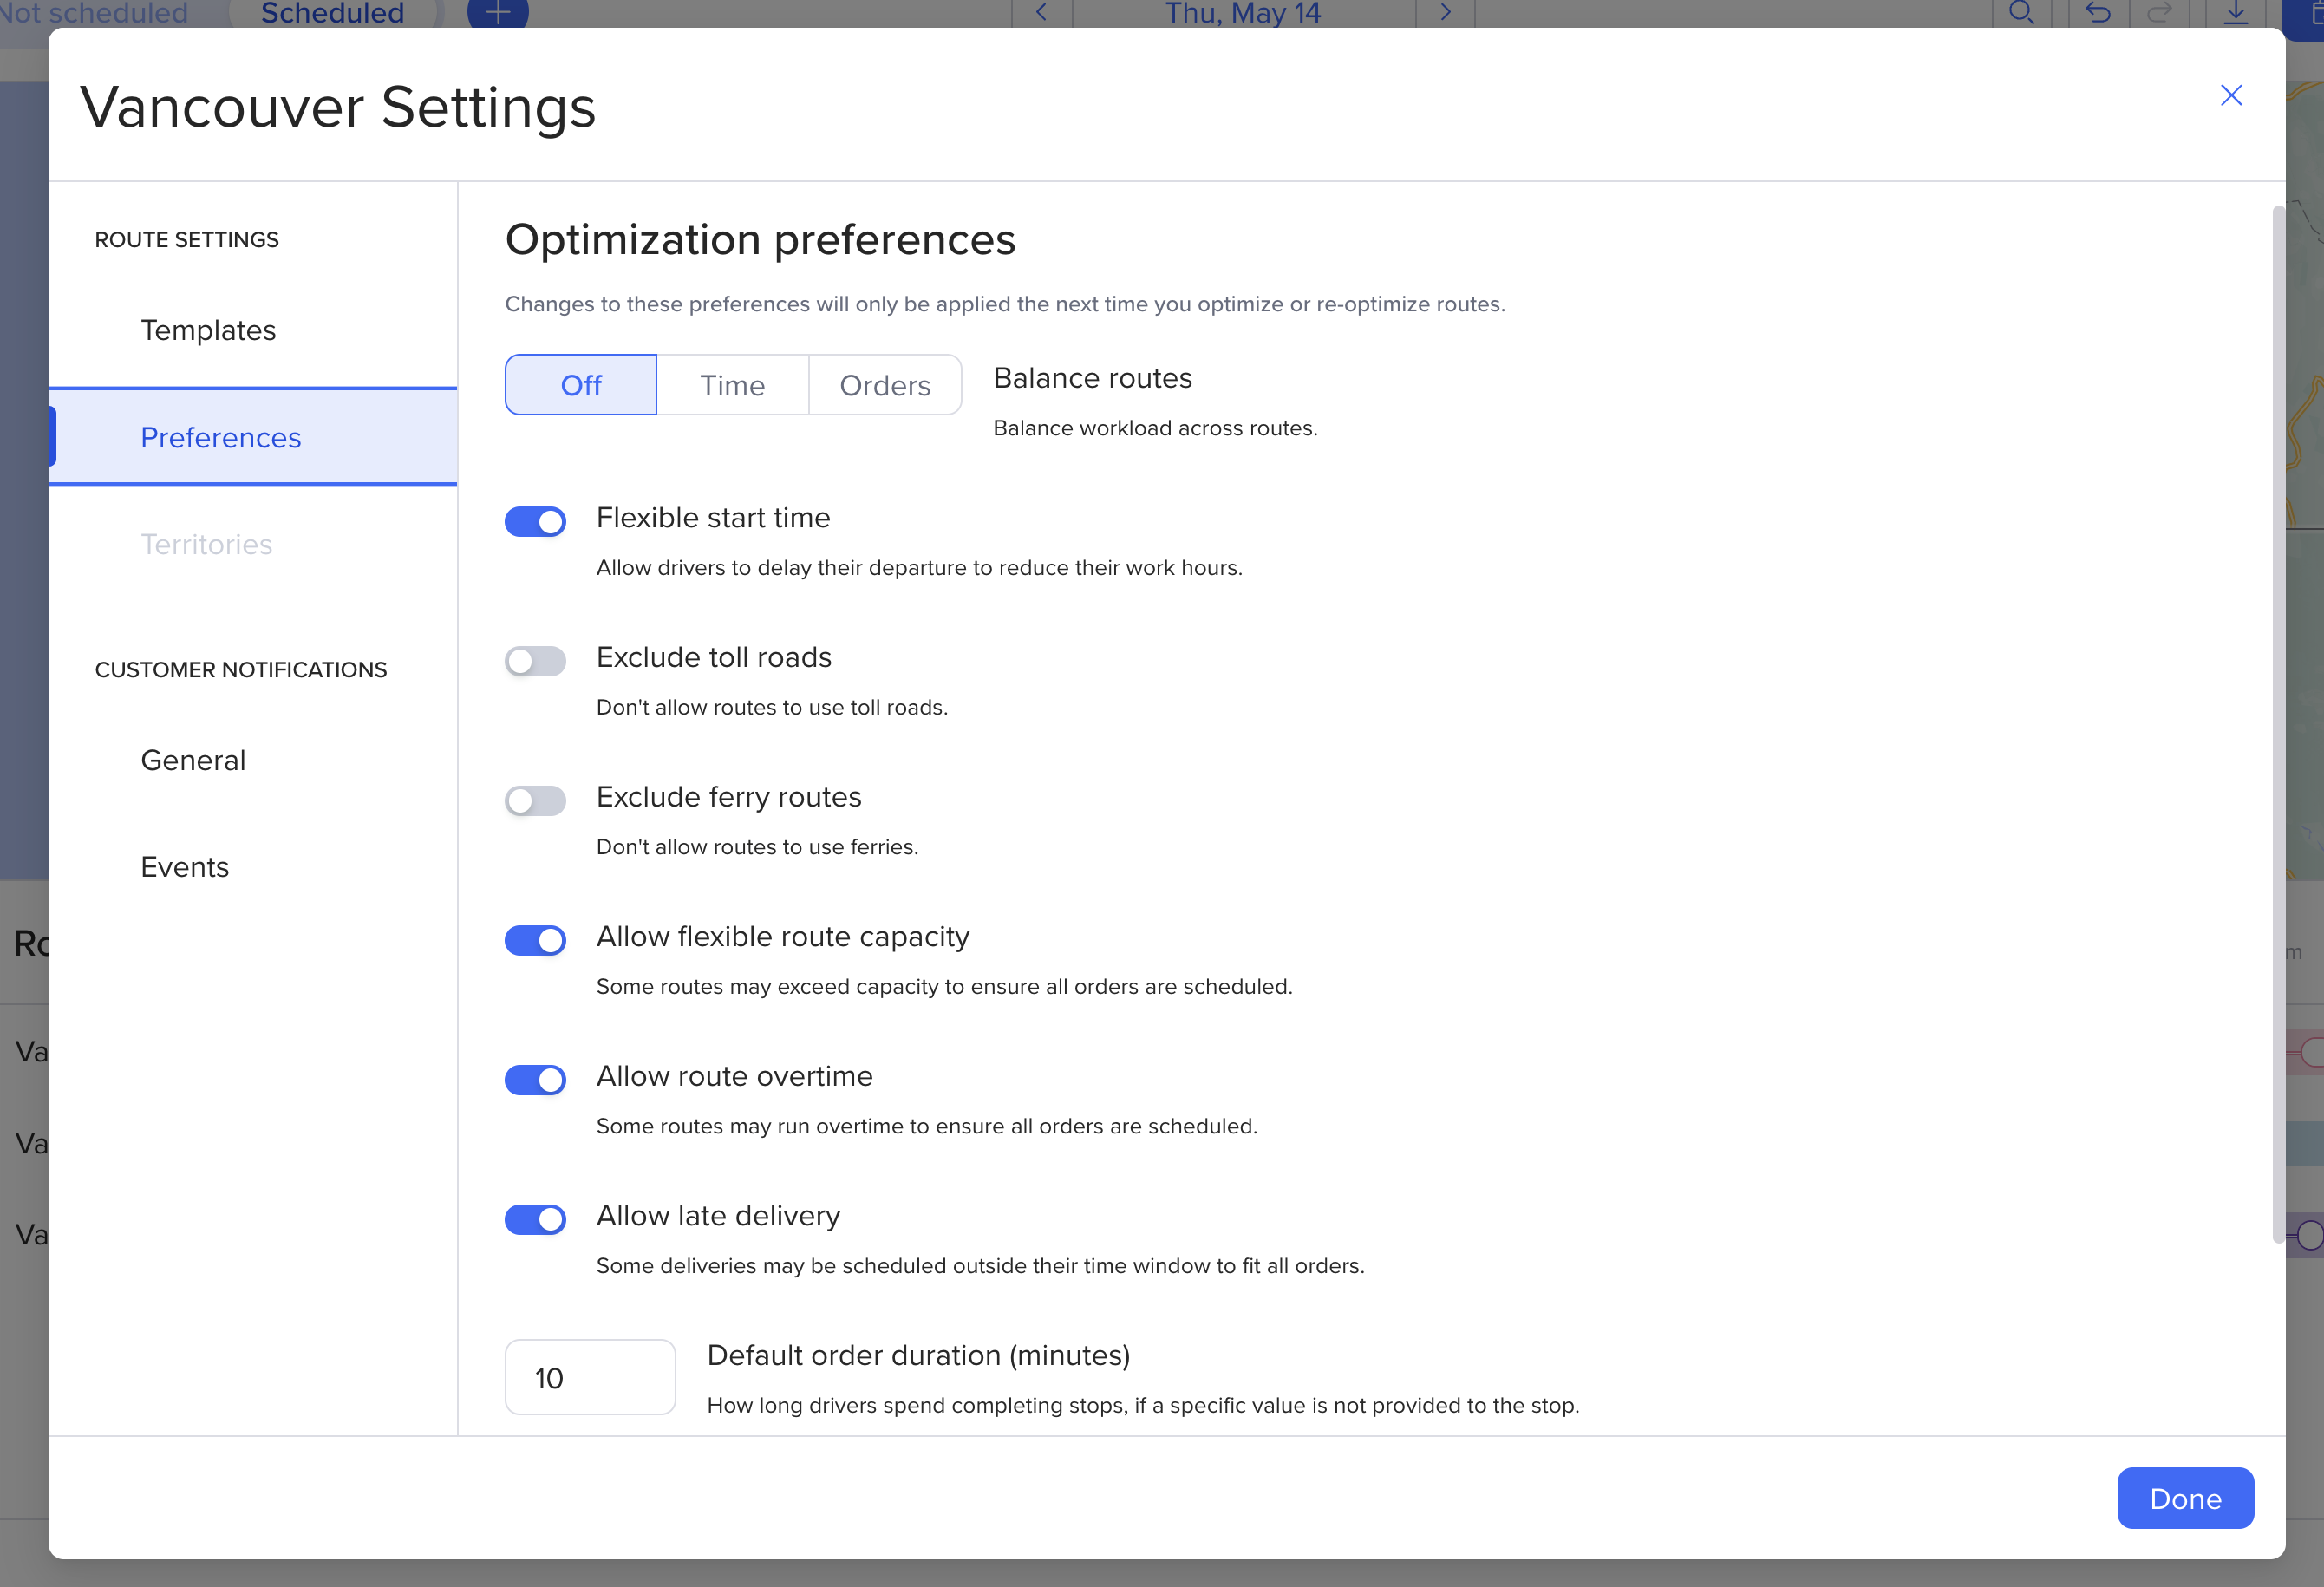Click the redo arrow icon

coord(2159,12)
